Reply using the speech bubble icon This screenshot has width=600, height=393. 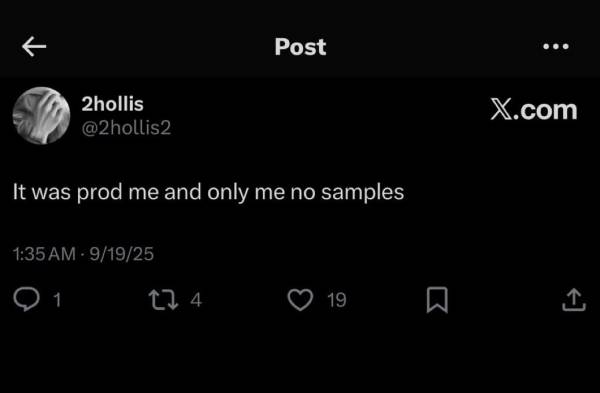click(26, 299)
